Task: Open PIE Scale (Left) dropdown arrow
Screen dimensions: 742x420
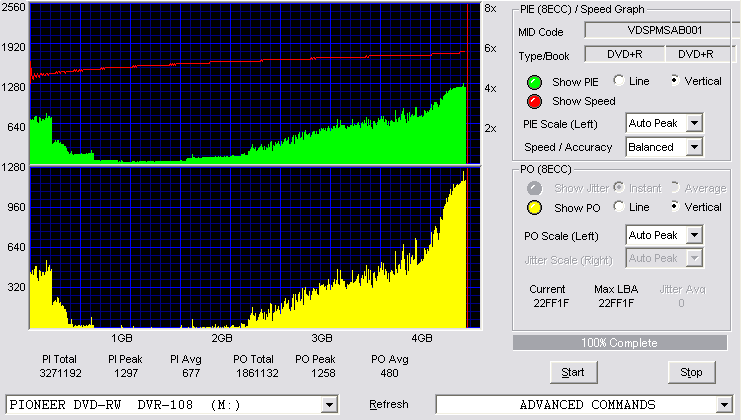Action: pos(694,123)
